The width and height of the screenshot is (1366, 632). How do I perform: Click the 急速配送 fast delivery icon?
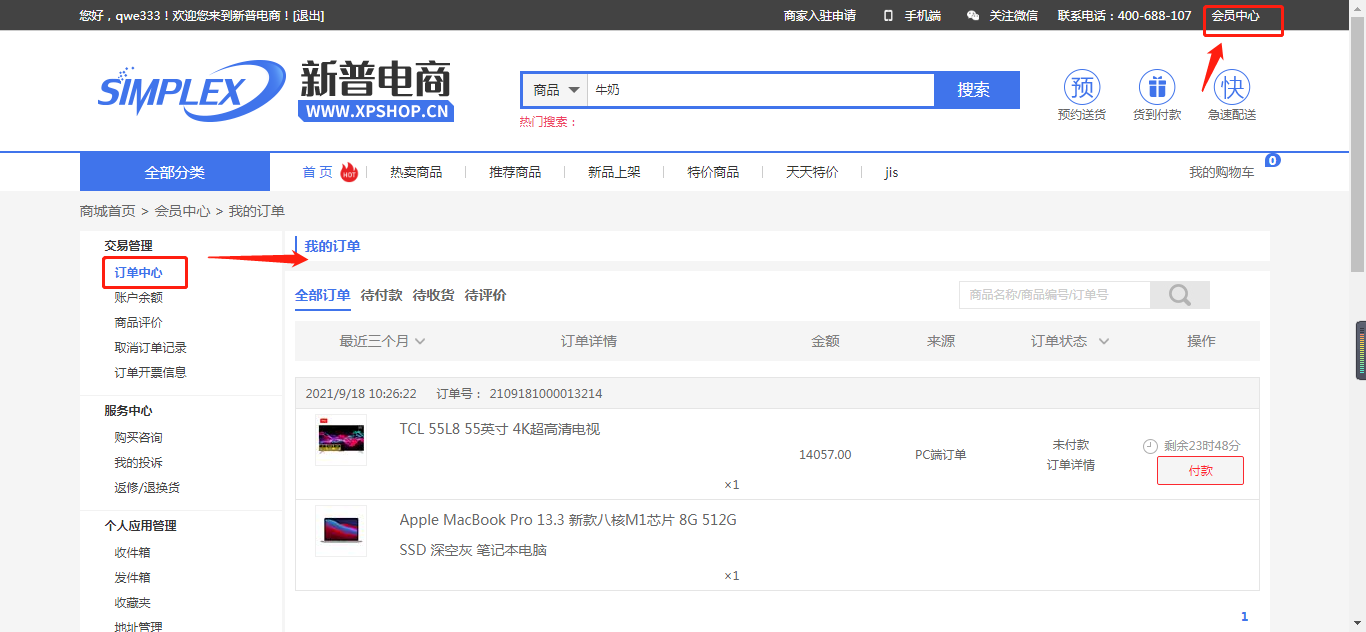point(1232,88)
